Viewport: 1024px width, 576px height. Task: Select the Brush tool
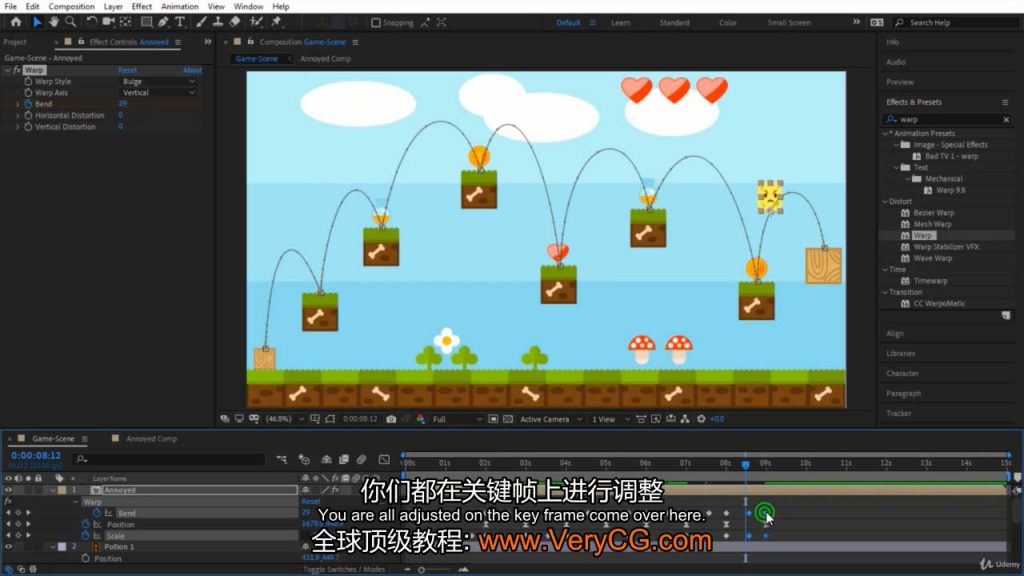[x=201, y=22]
